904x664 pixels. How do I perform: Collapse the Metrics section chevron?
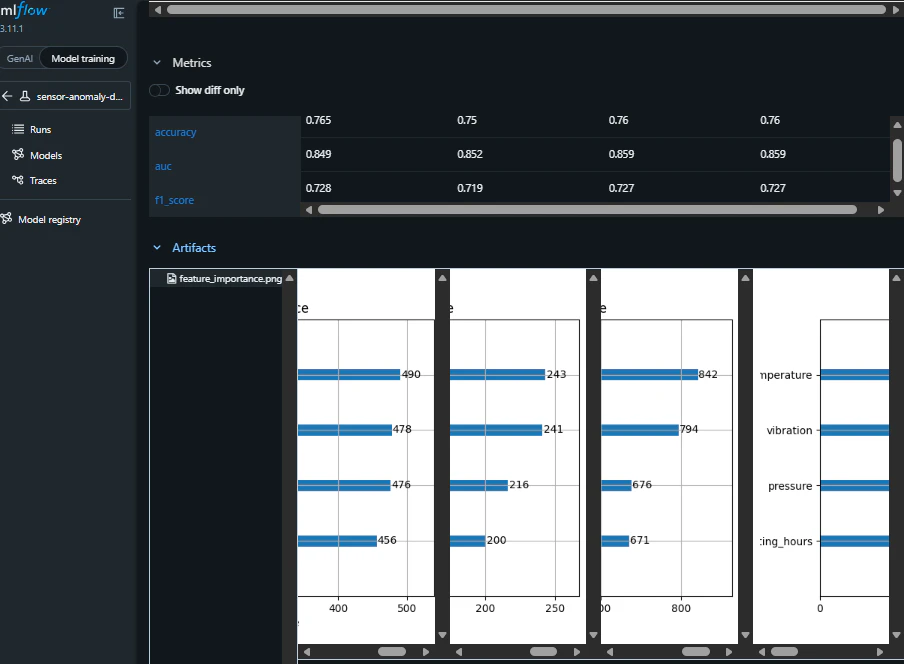click(157, 63)
